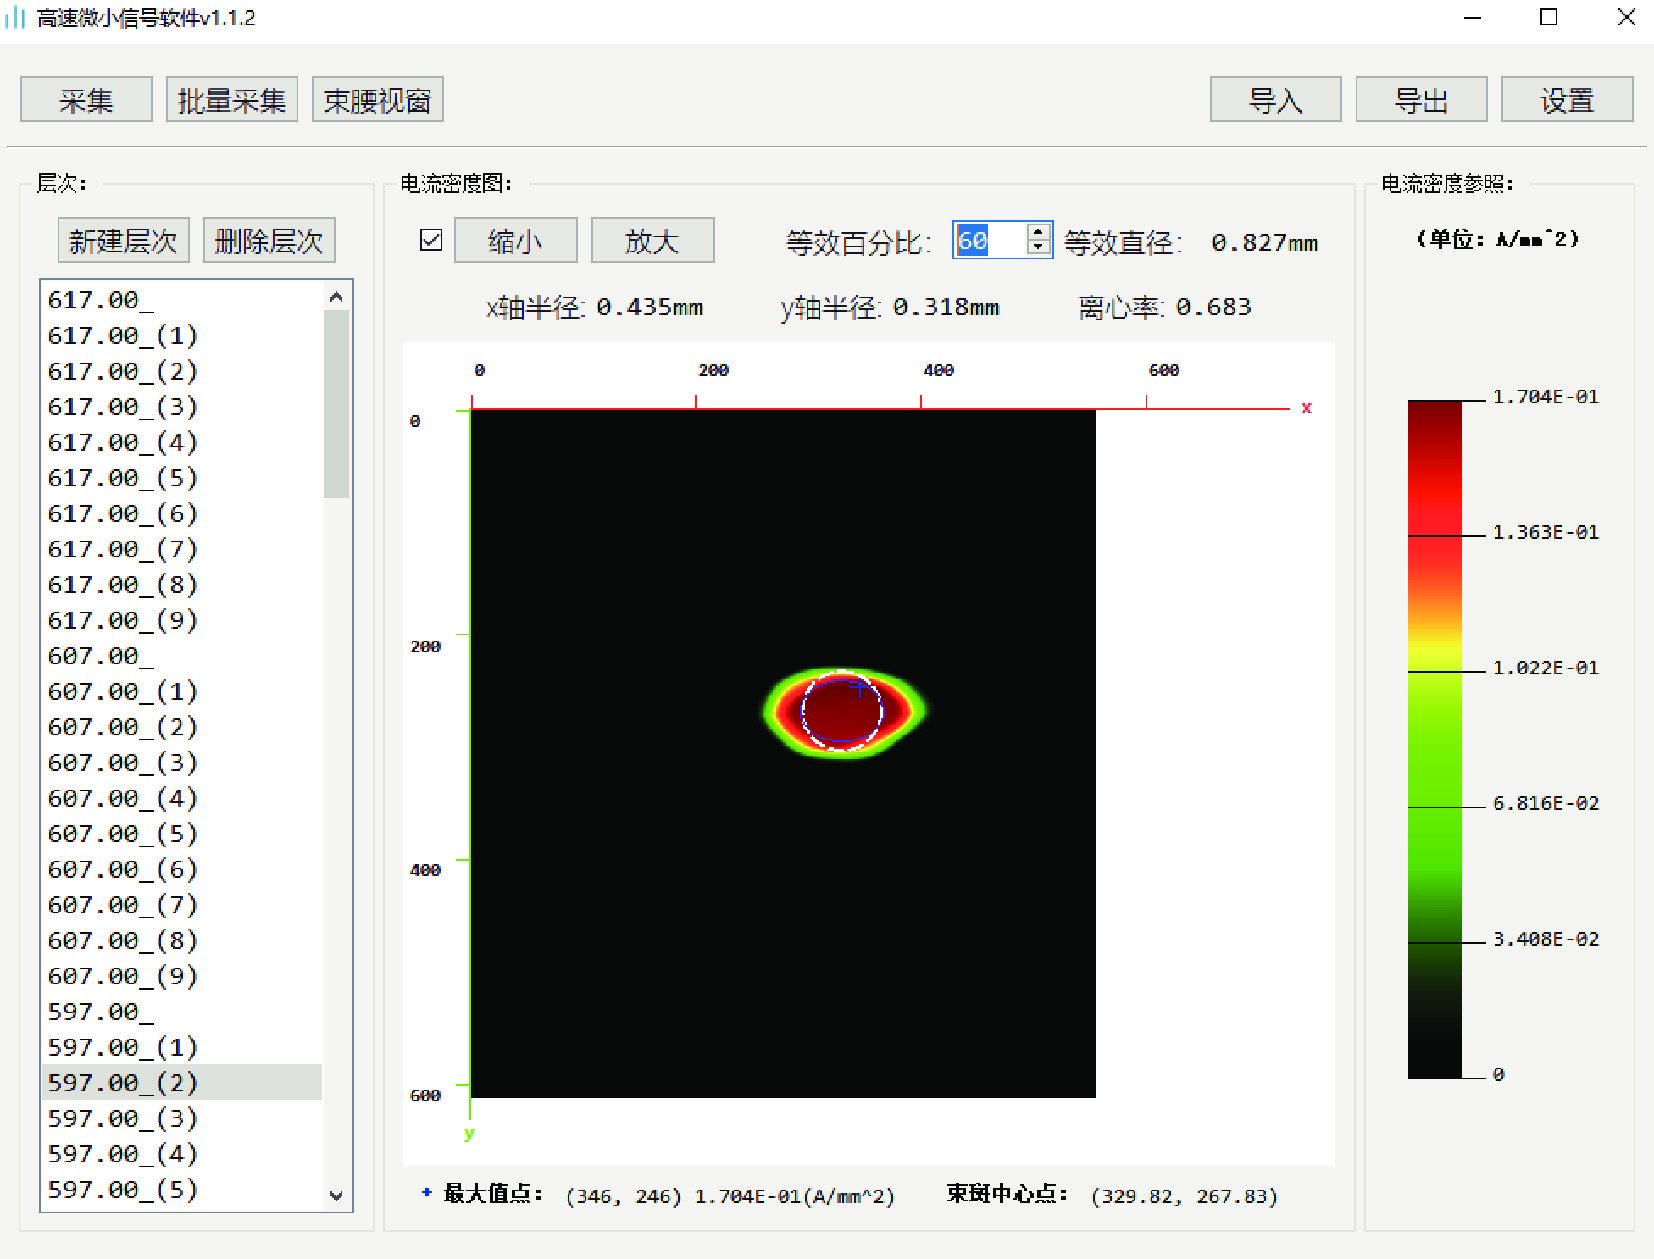
Task: Click the 导出 button
Action: [x=1421, y=99]
